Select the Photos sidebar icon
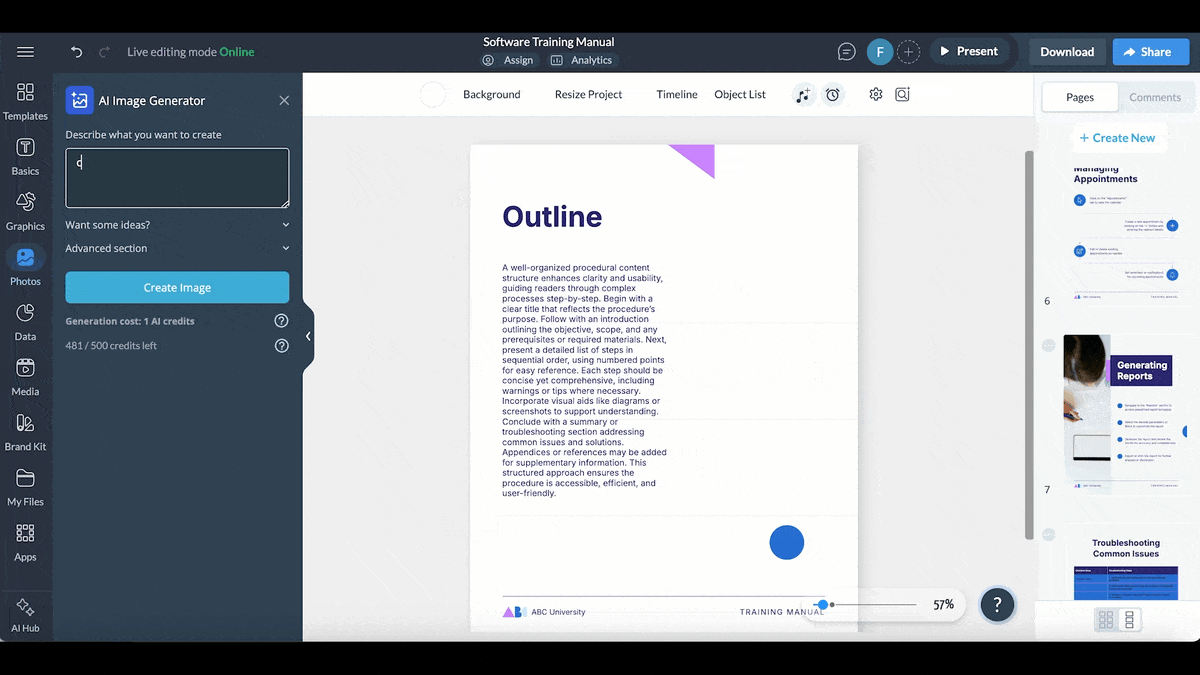Viewport: 1200px width, 675px height. pyautogui.click(x=25, y=263)
